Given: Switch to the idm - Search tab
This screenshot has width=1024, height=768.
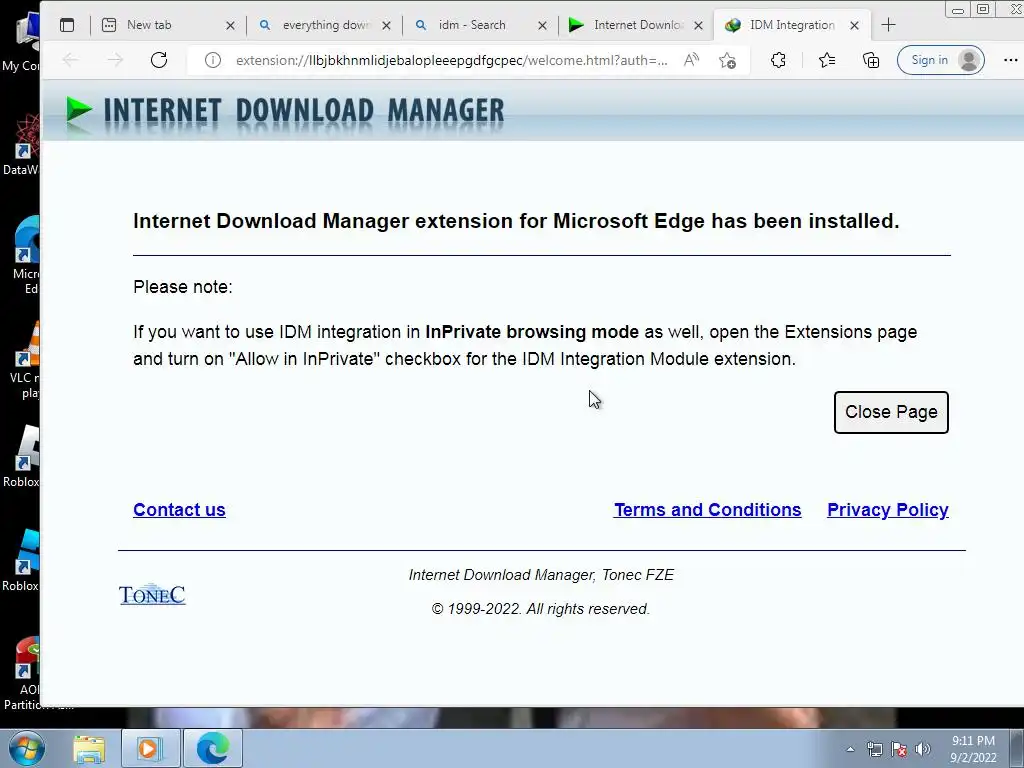Looking at the screenshot, I should point(481,25).
